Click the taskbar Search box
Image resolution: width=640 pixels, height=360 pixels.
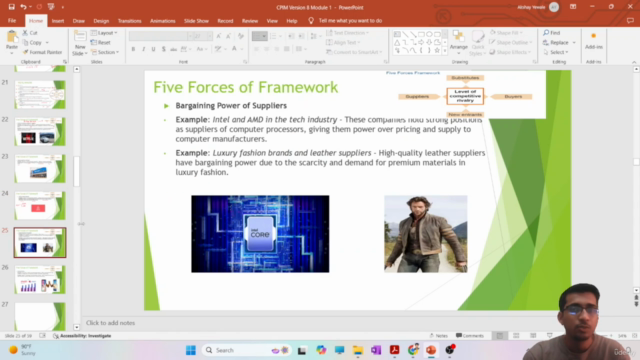[x=247, y=350]
